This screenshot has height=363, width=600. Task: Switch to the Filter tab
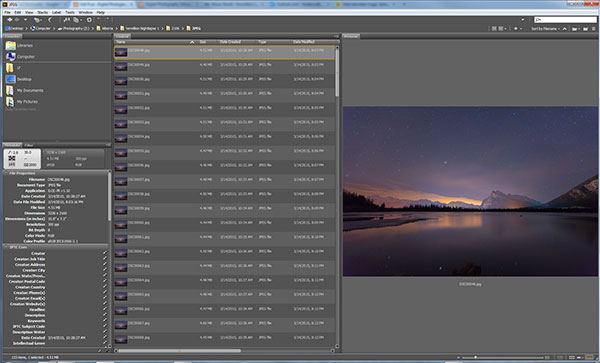click(x=29, y=145)
